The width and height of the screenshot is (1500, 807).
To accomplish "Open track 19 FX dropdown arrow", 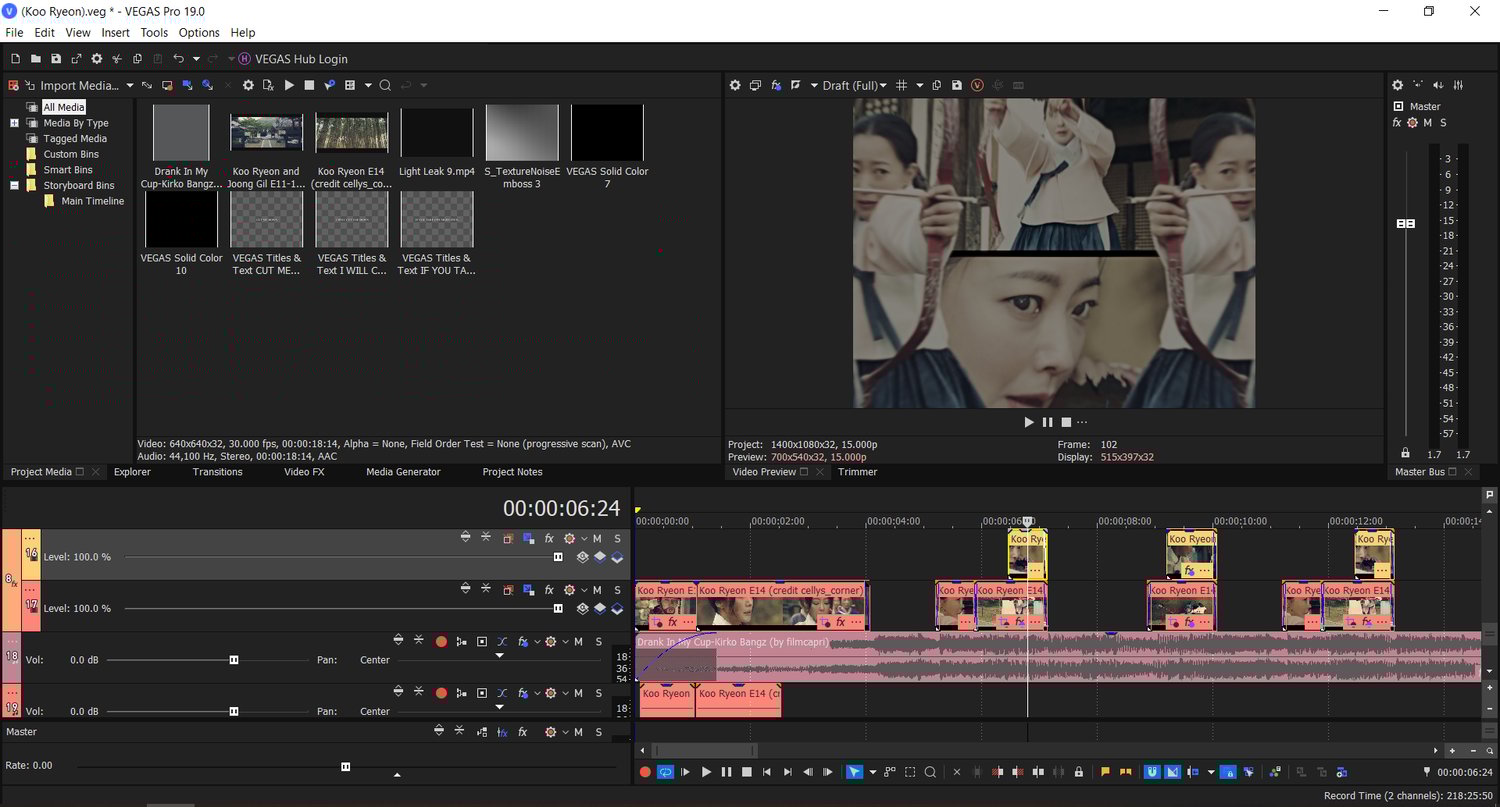I will [537, 693].
